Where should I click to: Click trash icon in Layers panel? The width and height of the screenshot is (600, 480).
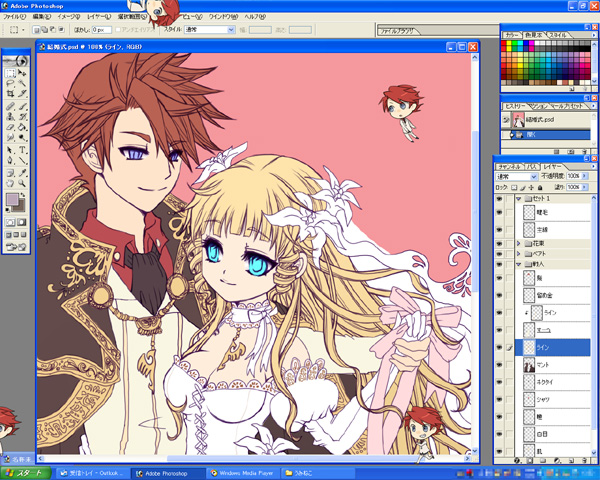tap(584, 460)
